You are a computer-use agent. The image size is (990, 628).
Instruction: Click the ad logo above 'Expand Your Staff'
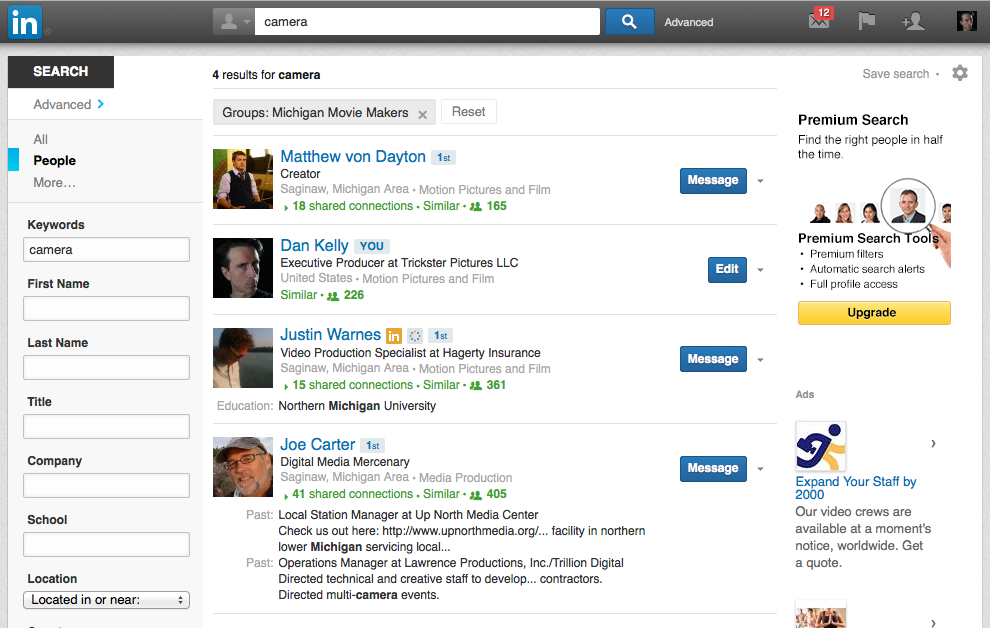pyautogui.click(x=821, y=446)
